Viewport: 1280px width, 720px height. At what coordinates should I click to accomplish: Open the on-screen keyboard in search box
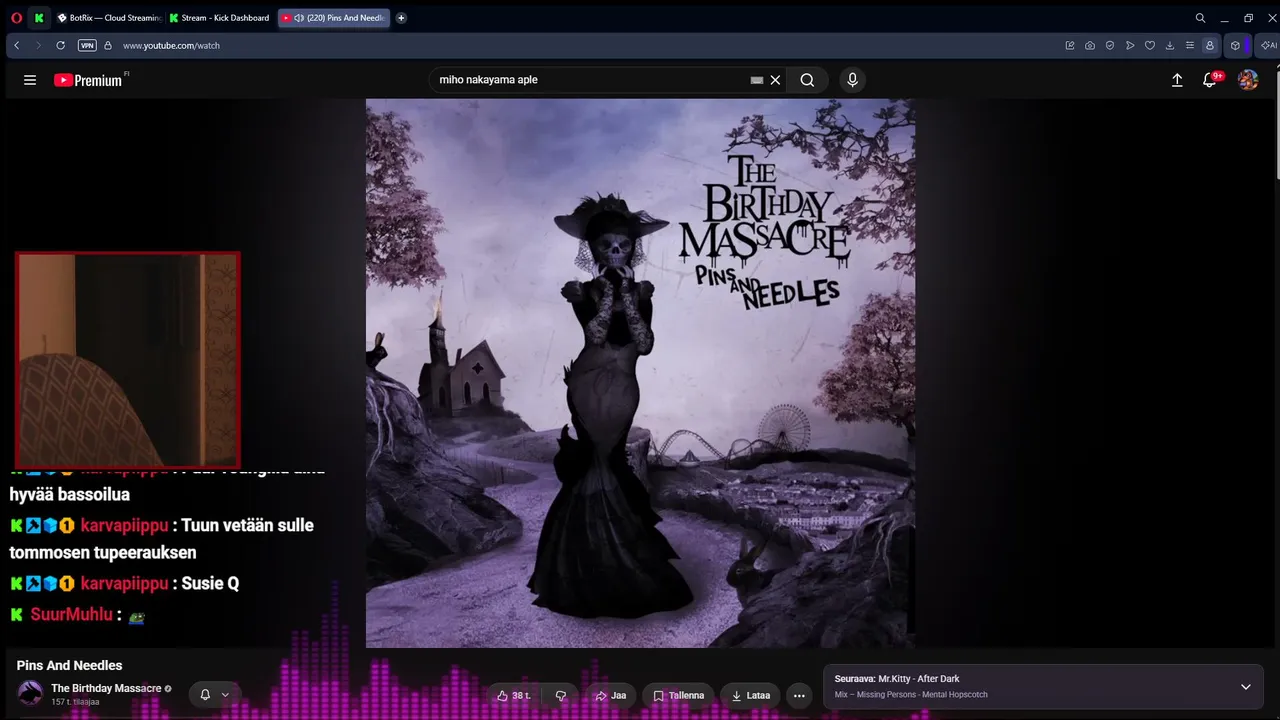tap(757, 80)
